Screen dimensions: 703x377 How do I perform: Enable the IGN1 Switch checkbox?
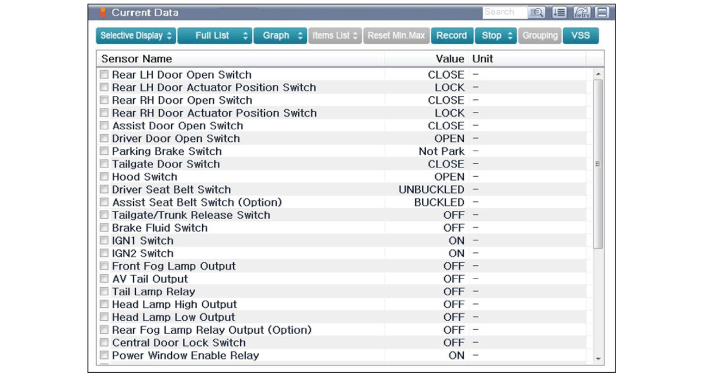point(104,240)
